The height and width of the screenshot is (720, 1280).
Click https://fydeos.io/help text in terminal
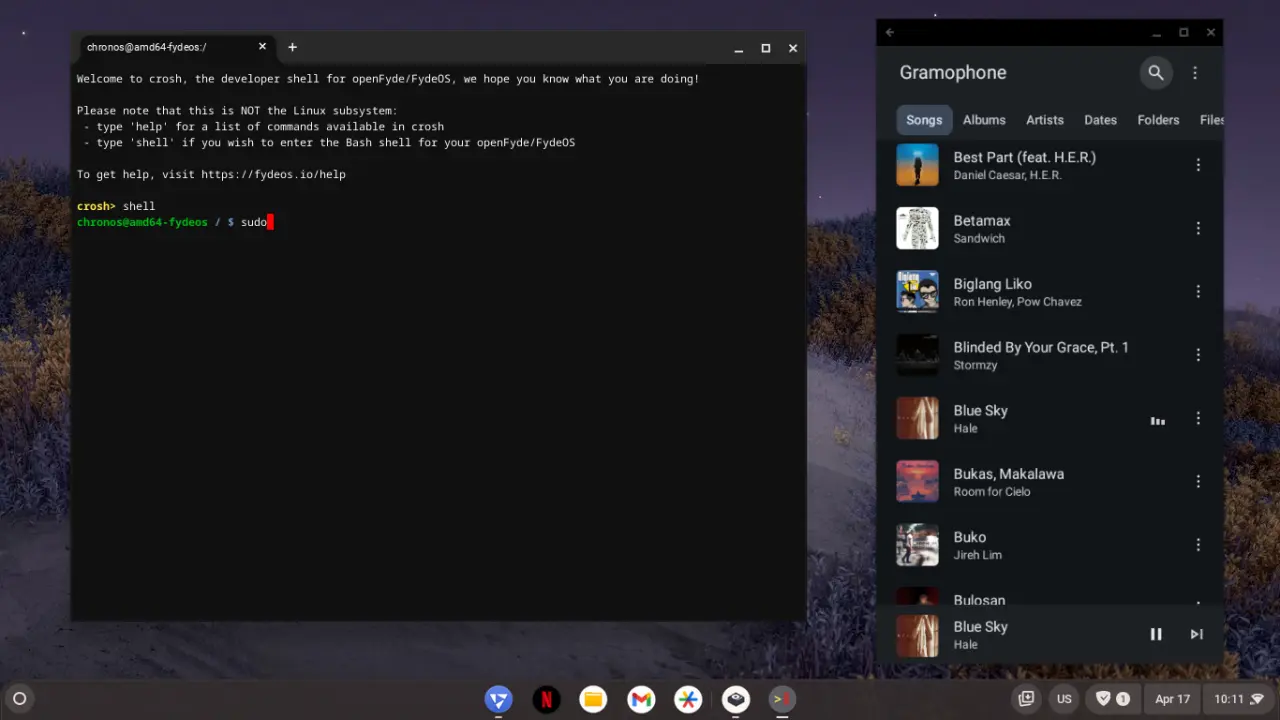point(273,174)
